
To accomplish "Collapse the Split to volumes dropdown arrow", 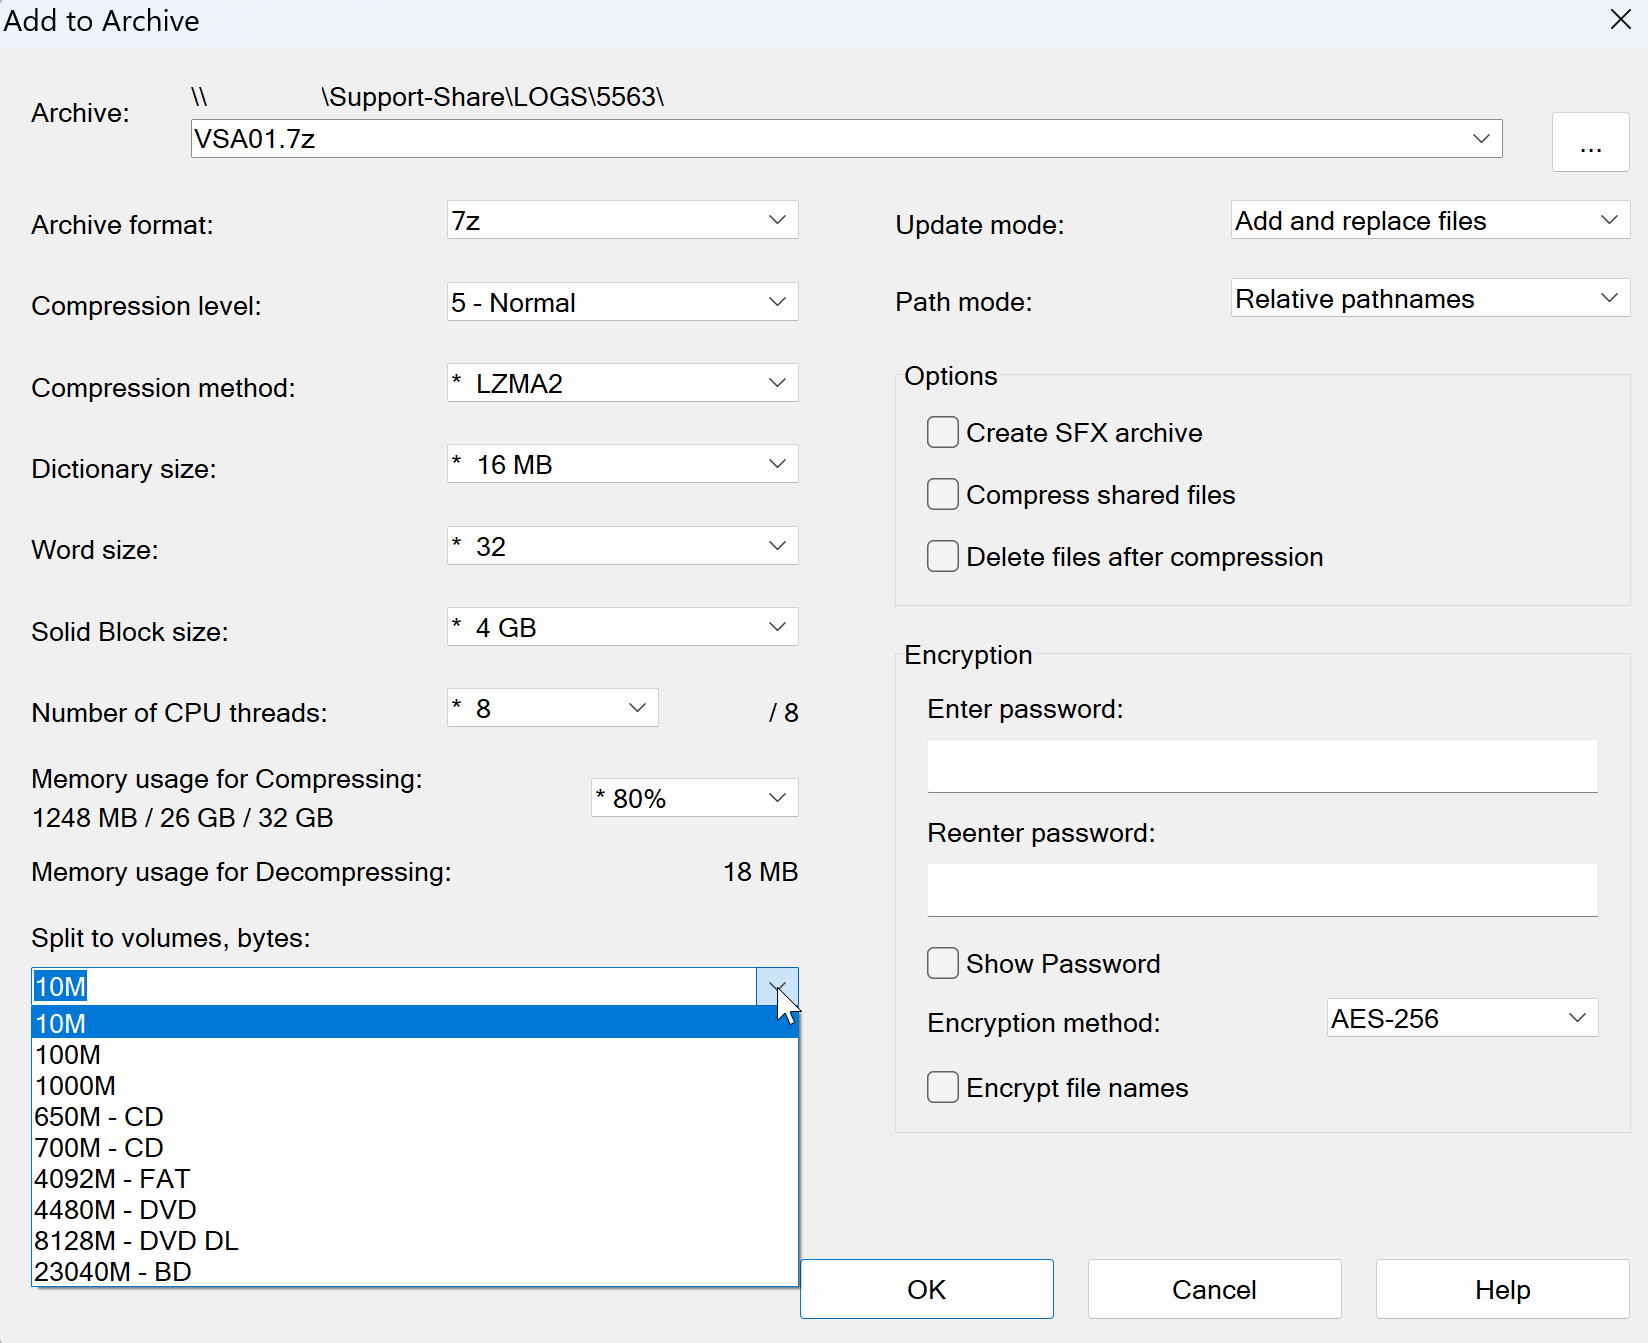I will coord(777,987).
